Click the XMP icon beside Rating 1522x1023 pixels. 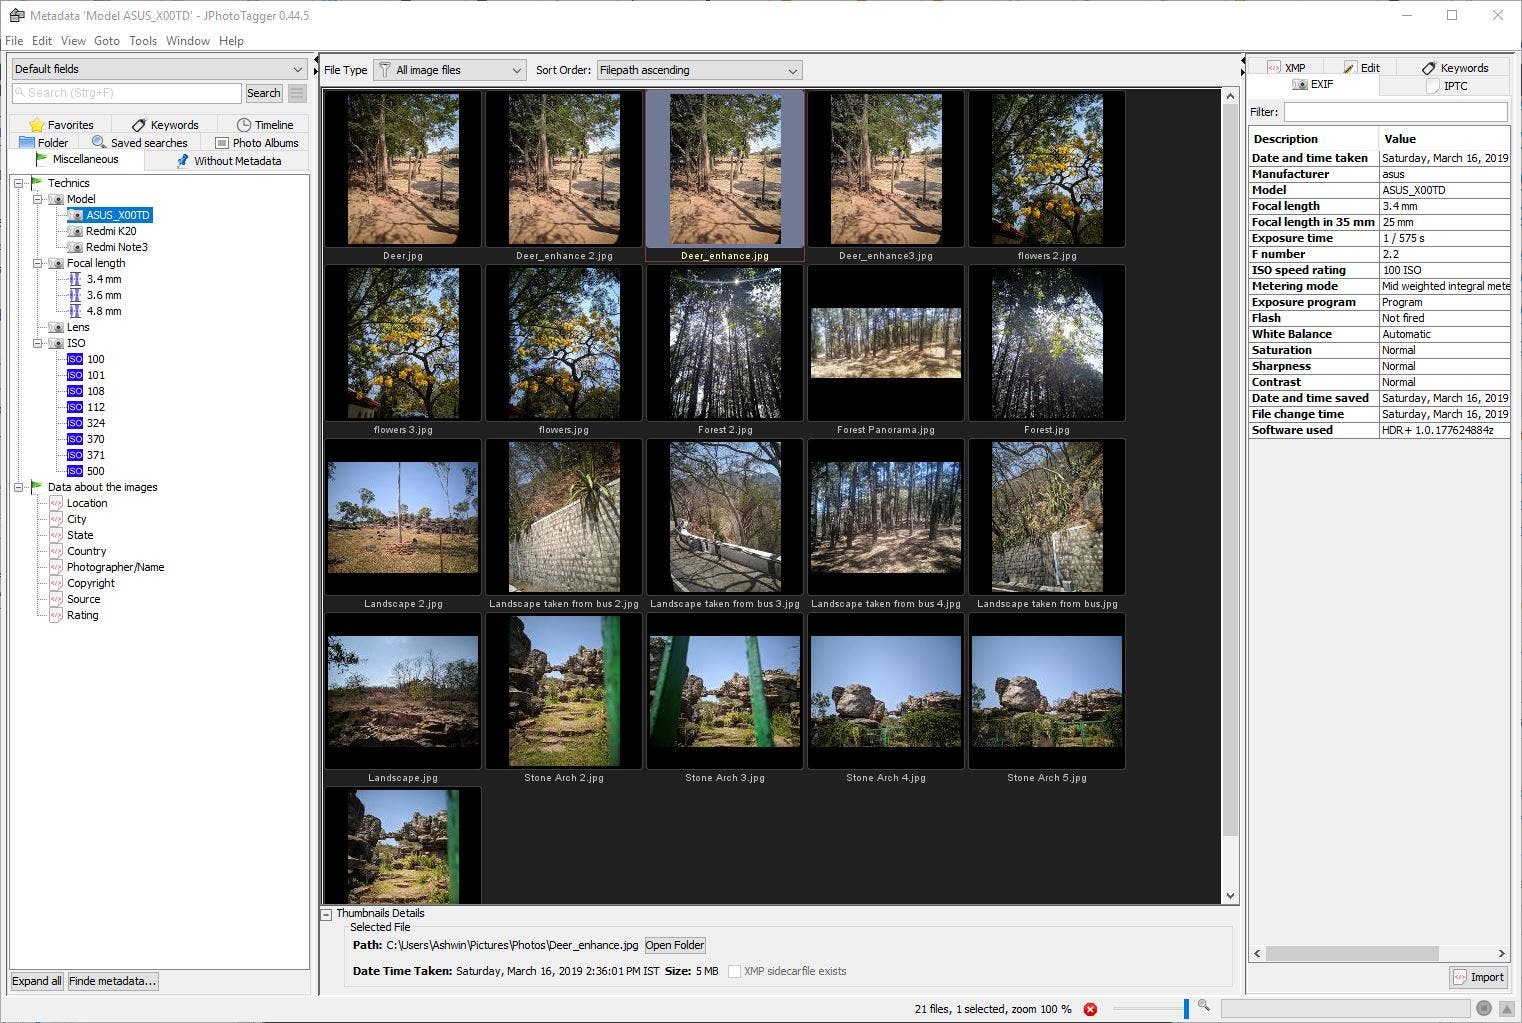56,615
